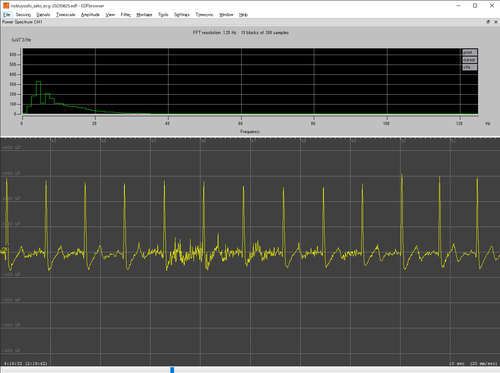This screenshot has height=373, width=500.
Task: Expand the Timescale menu
Action: [x=66, y=15]
